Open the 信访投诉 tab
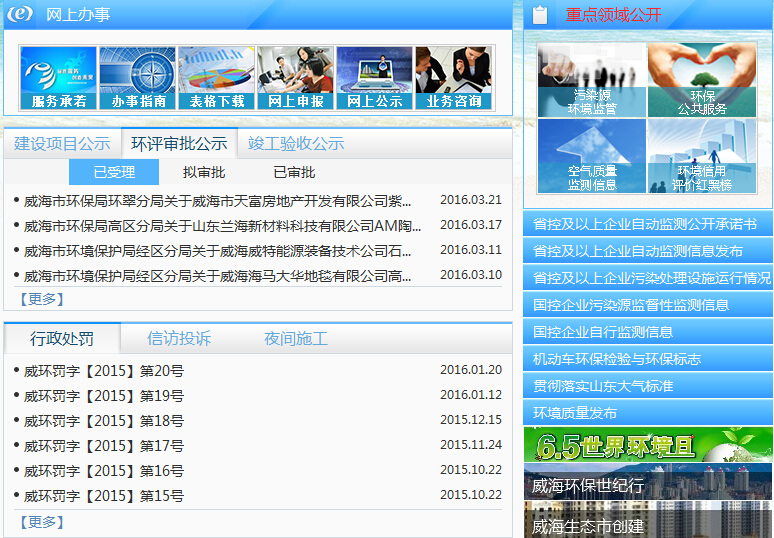774x538 pixels. 179,339
